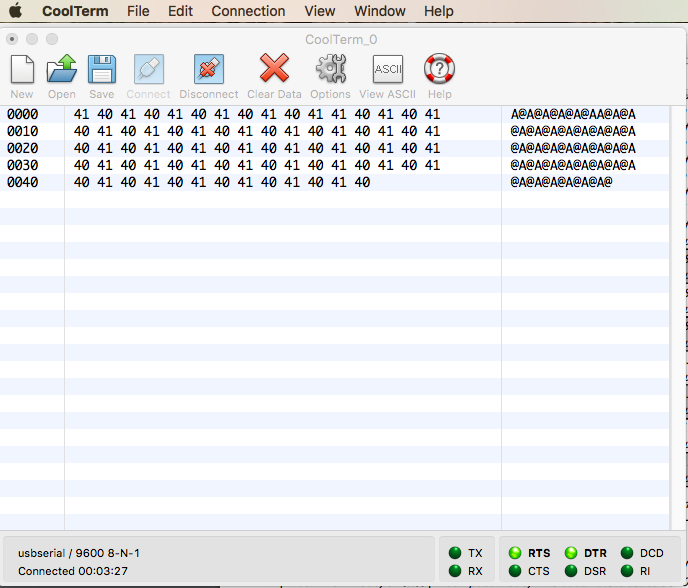Click the Options toolbar label

pyautogui.click(x=330, y=94)
